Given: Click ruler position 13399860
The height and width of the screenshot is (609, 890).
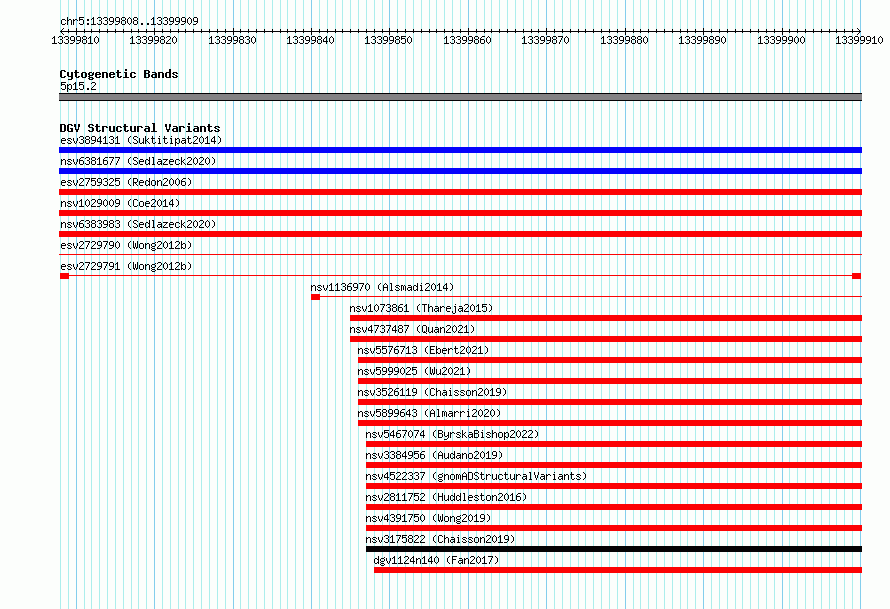Looking at the screenshot, I should 467,40.
